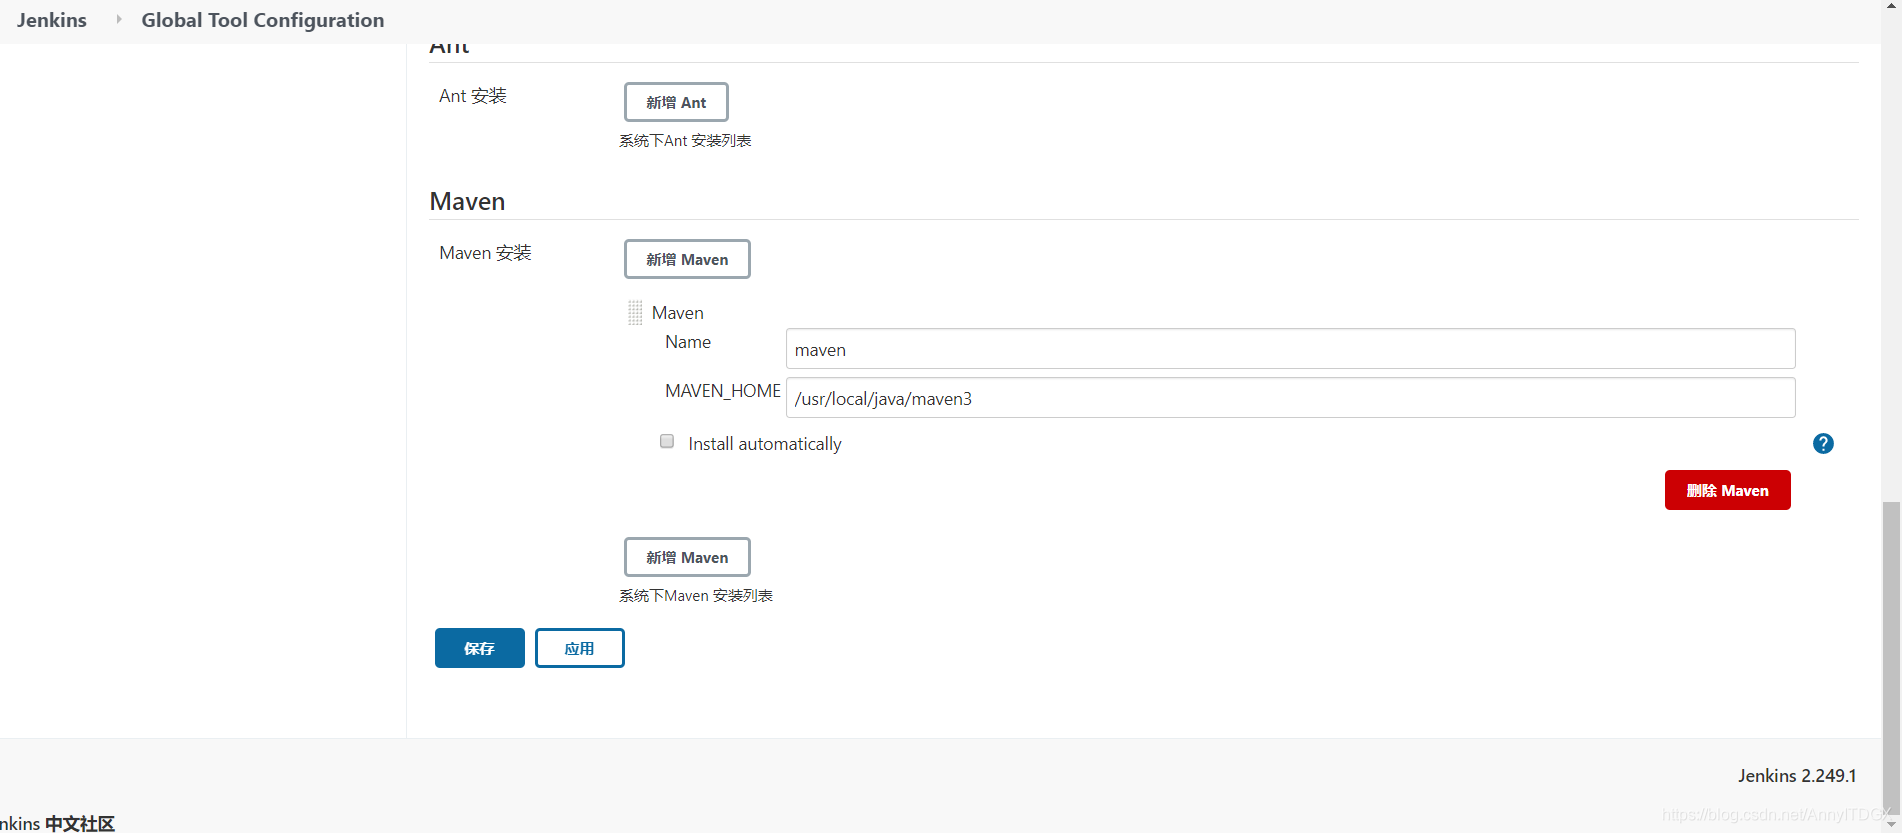Click the Jenkins 2.249.1 version link
Screen dimensions: 1902x833
pyautogui.click(x=1797, y=776)
